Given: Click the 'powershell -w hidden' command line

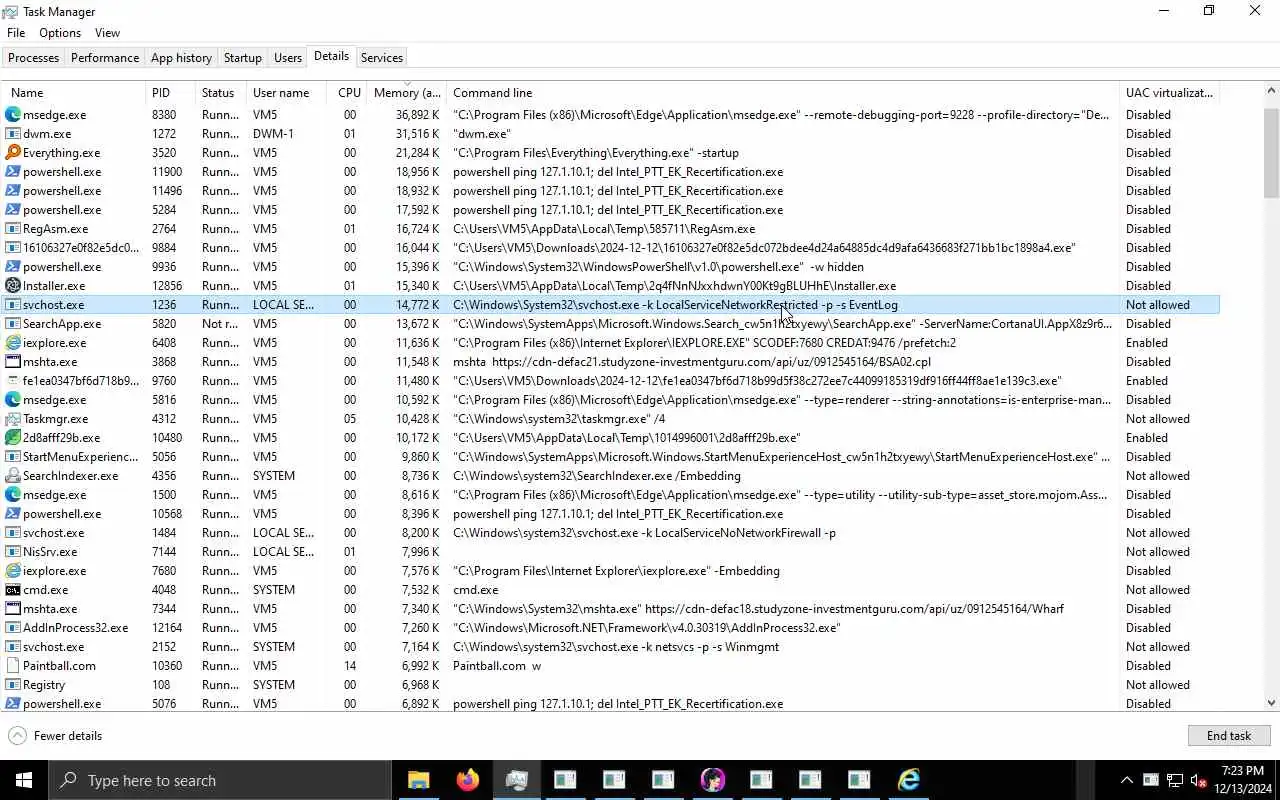Looking at the screenshot, I should point(658,267).
